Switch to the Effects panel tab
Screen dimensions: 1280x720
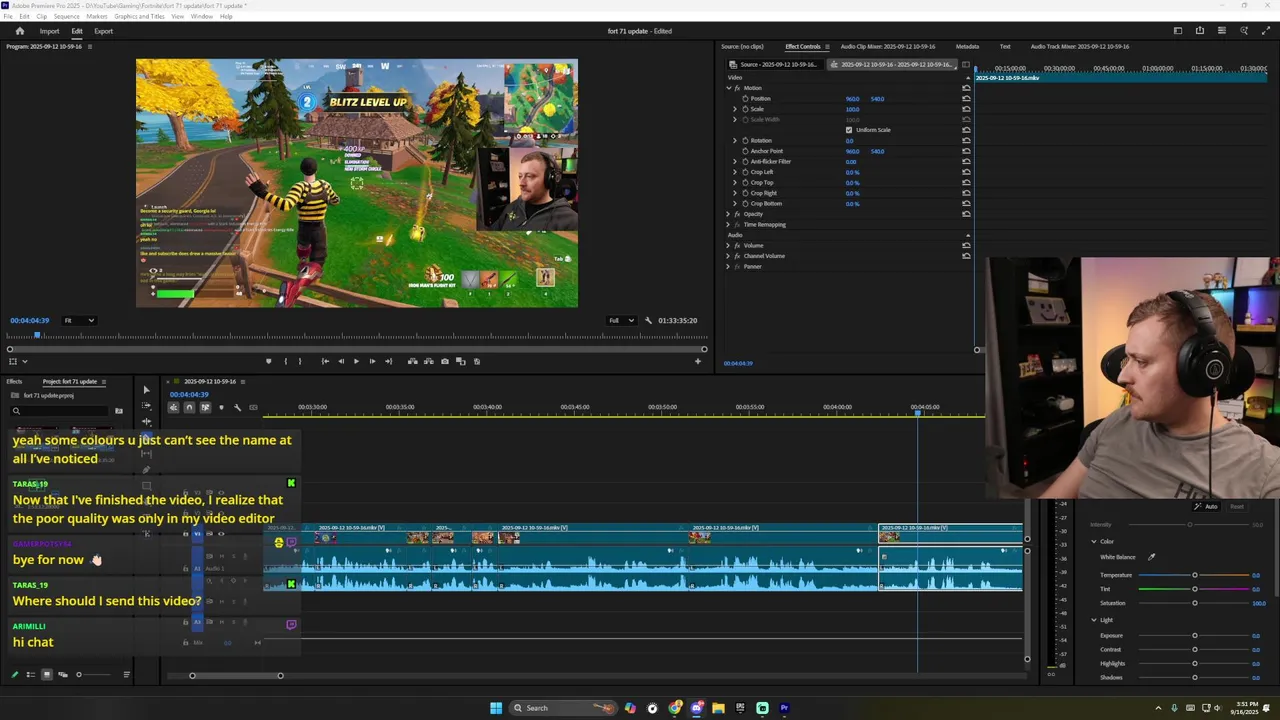tap(14, 381)
